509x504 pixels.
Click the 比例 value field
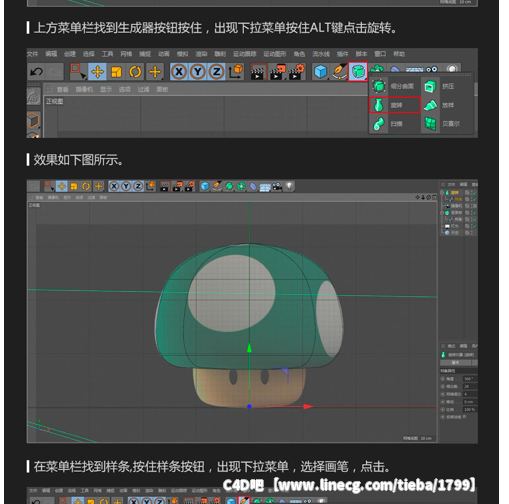(469, 409)
